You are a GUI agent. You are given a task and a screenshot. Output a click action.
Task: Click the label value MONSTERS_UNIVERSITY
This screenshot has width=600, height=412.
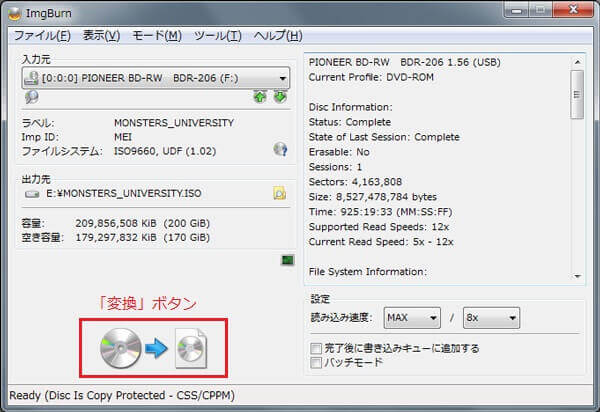[x=174, y=123]
